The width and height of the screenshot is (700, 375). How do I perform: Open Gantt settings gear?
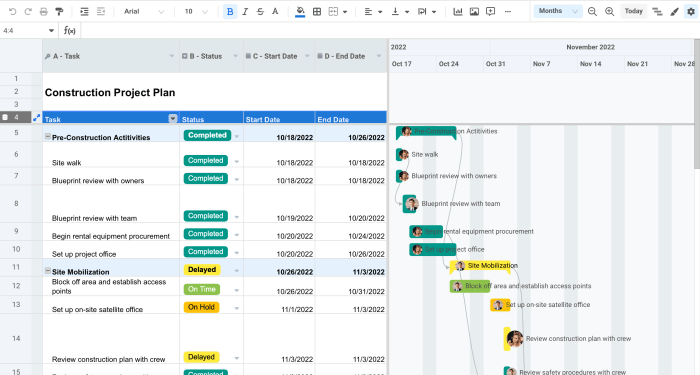tap(691, 12)
